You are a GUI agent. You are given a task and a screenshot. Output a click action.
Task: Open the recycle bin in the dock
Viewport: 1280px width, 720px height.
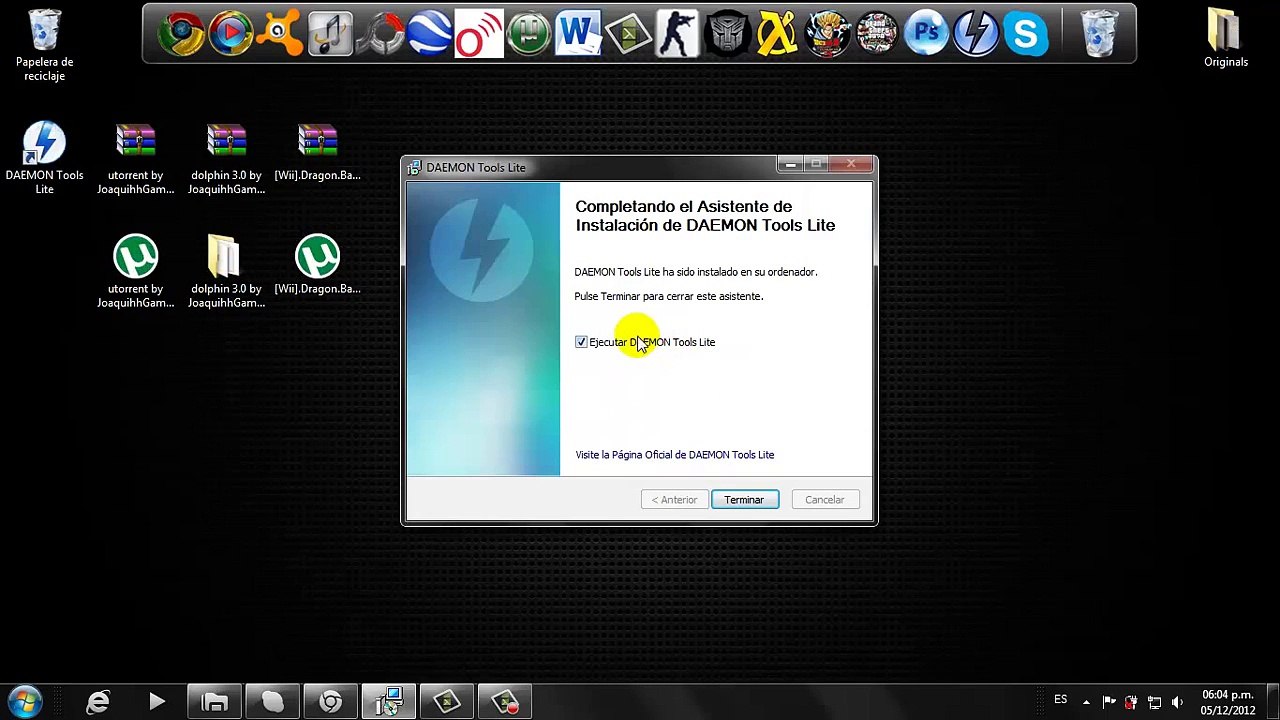pos(1099,34)
